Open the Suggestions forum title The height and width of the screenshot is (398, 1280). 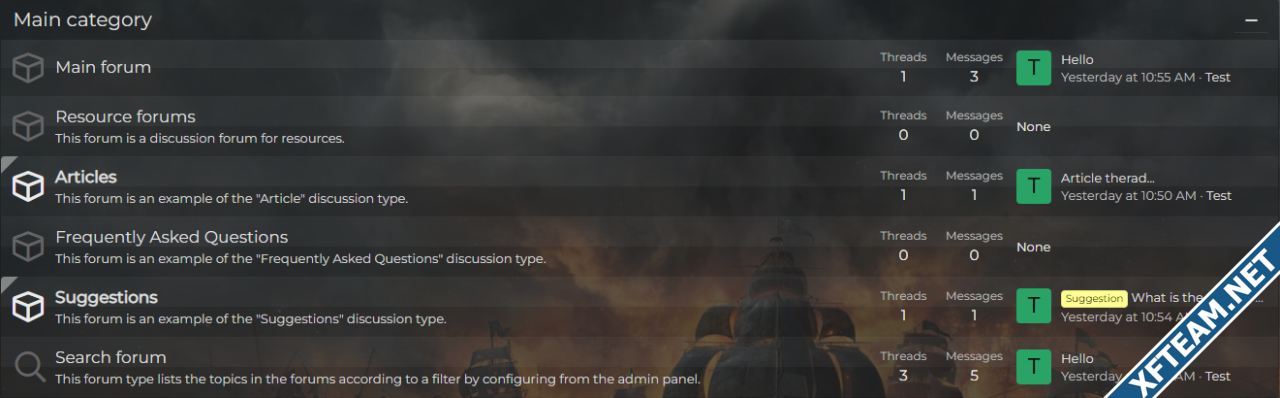coord(106,297)
